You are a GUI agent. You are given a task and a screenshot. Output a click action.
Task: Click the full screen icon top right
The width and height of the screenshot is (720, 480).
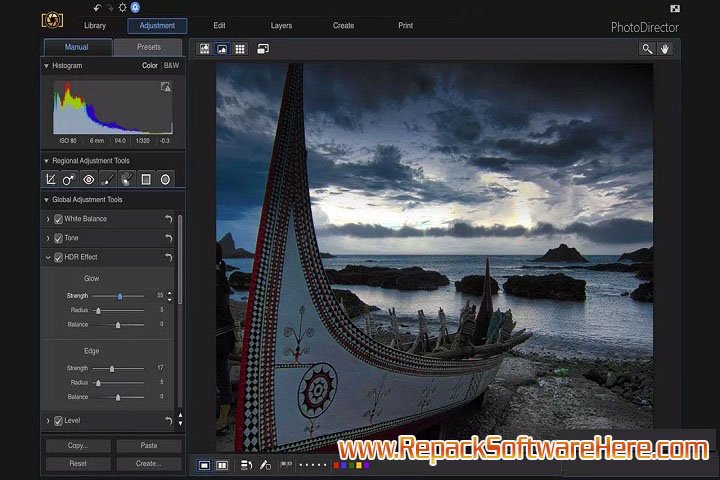click(x=675, y=8)
